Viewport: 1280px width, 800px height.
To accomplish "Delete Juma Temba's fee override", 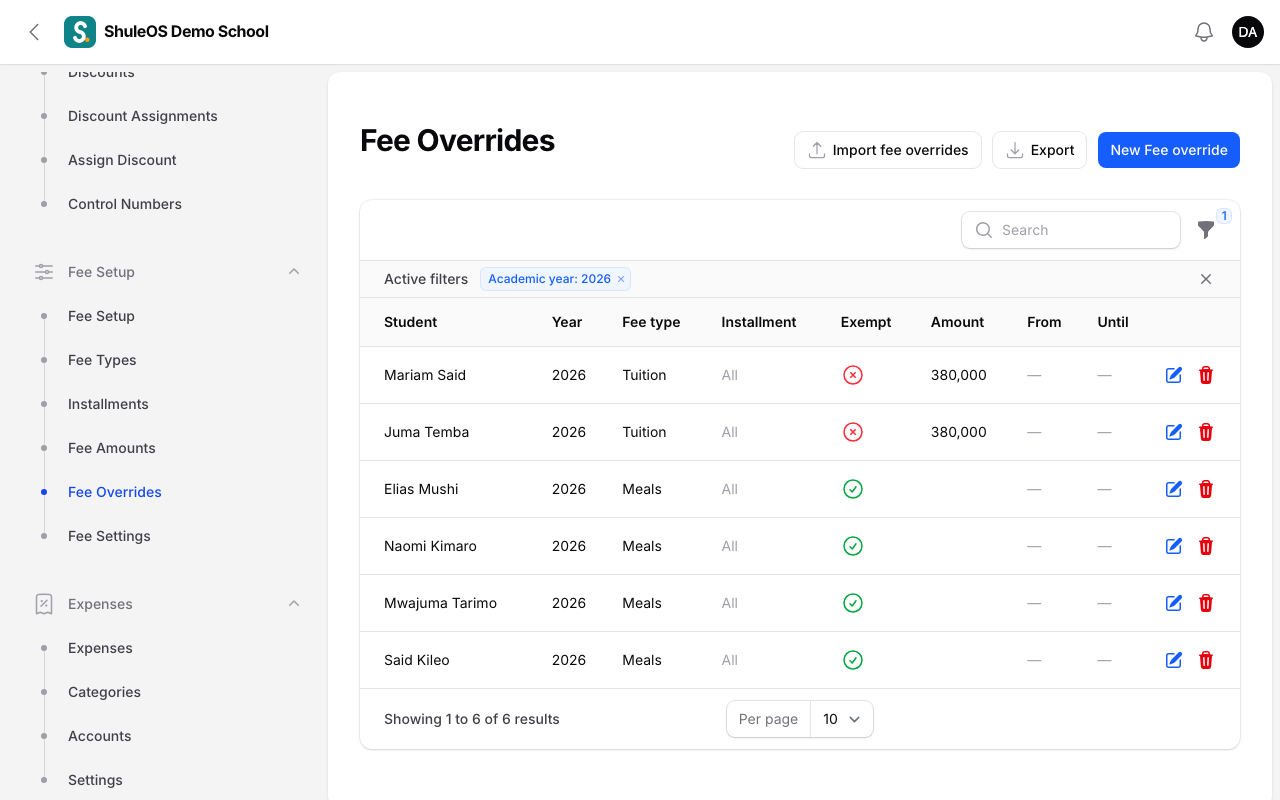I will [1206, 432].
